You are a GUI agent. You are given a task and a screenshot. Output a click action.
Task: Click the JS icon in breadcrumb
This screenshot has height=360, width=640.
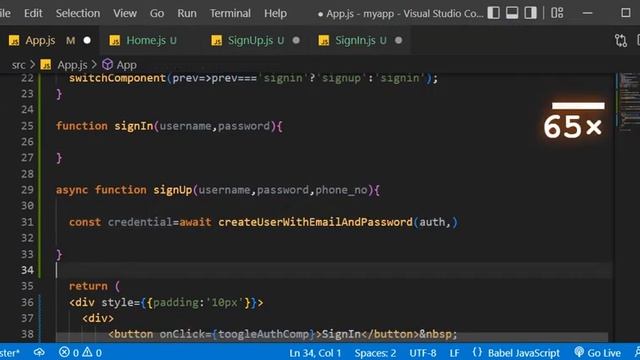pos(46,65)
